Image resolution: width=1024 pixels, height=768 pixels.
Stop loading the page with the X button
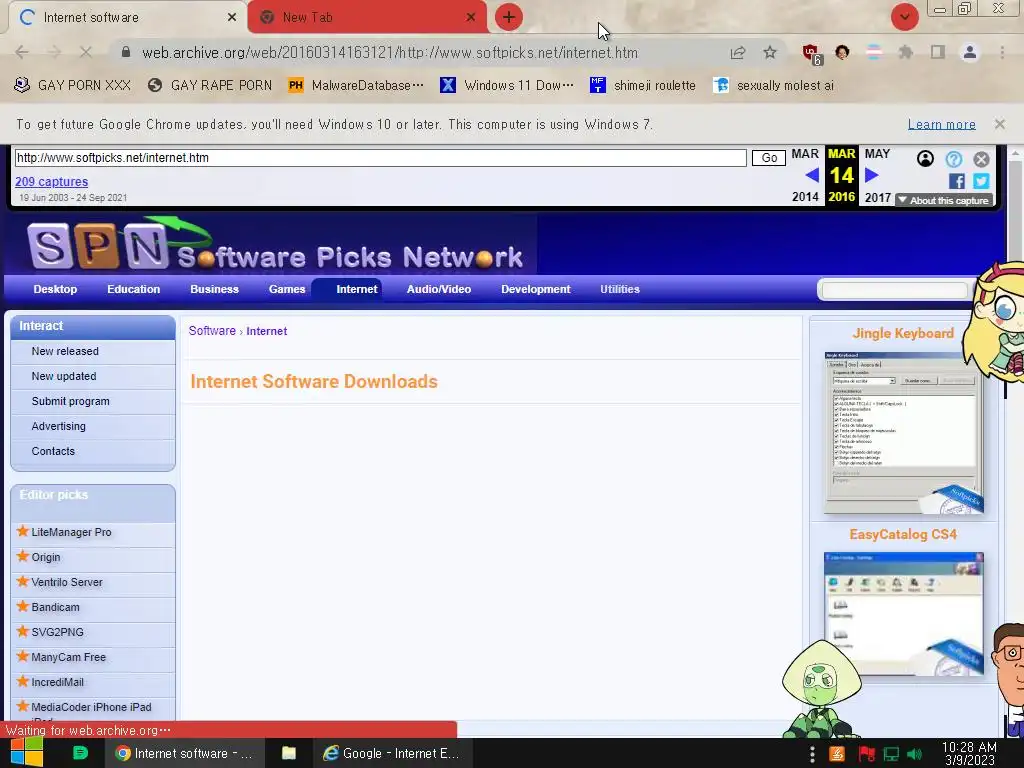[x=86, y=52]
